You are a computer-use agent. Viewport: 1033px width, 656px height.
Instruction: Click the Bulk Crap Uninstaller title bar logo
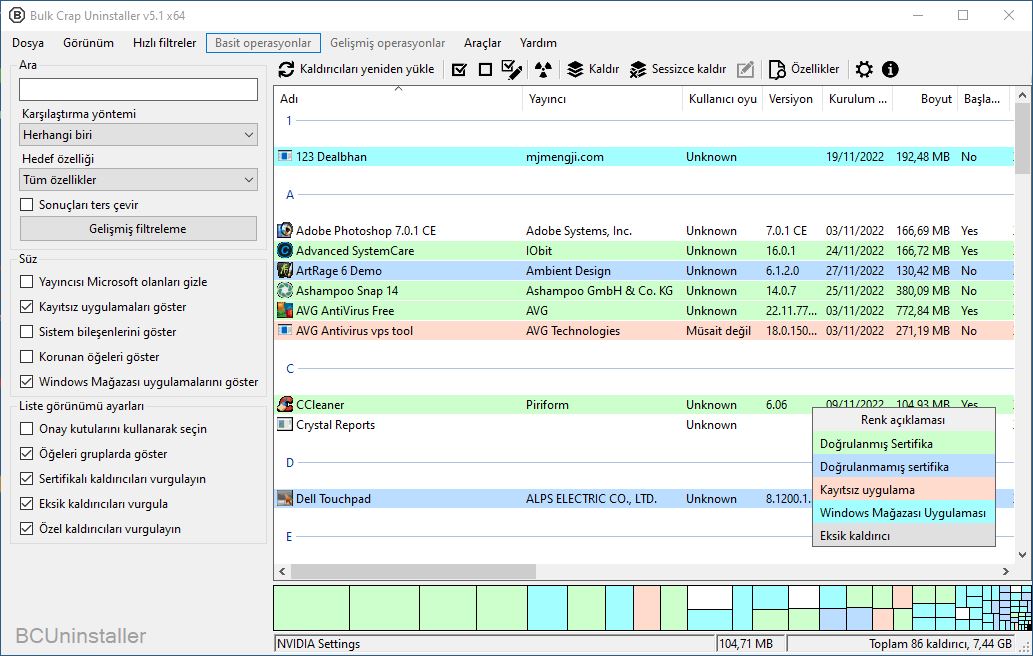[16, 15]
